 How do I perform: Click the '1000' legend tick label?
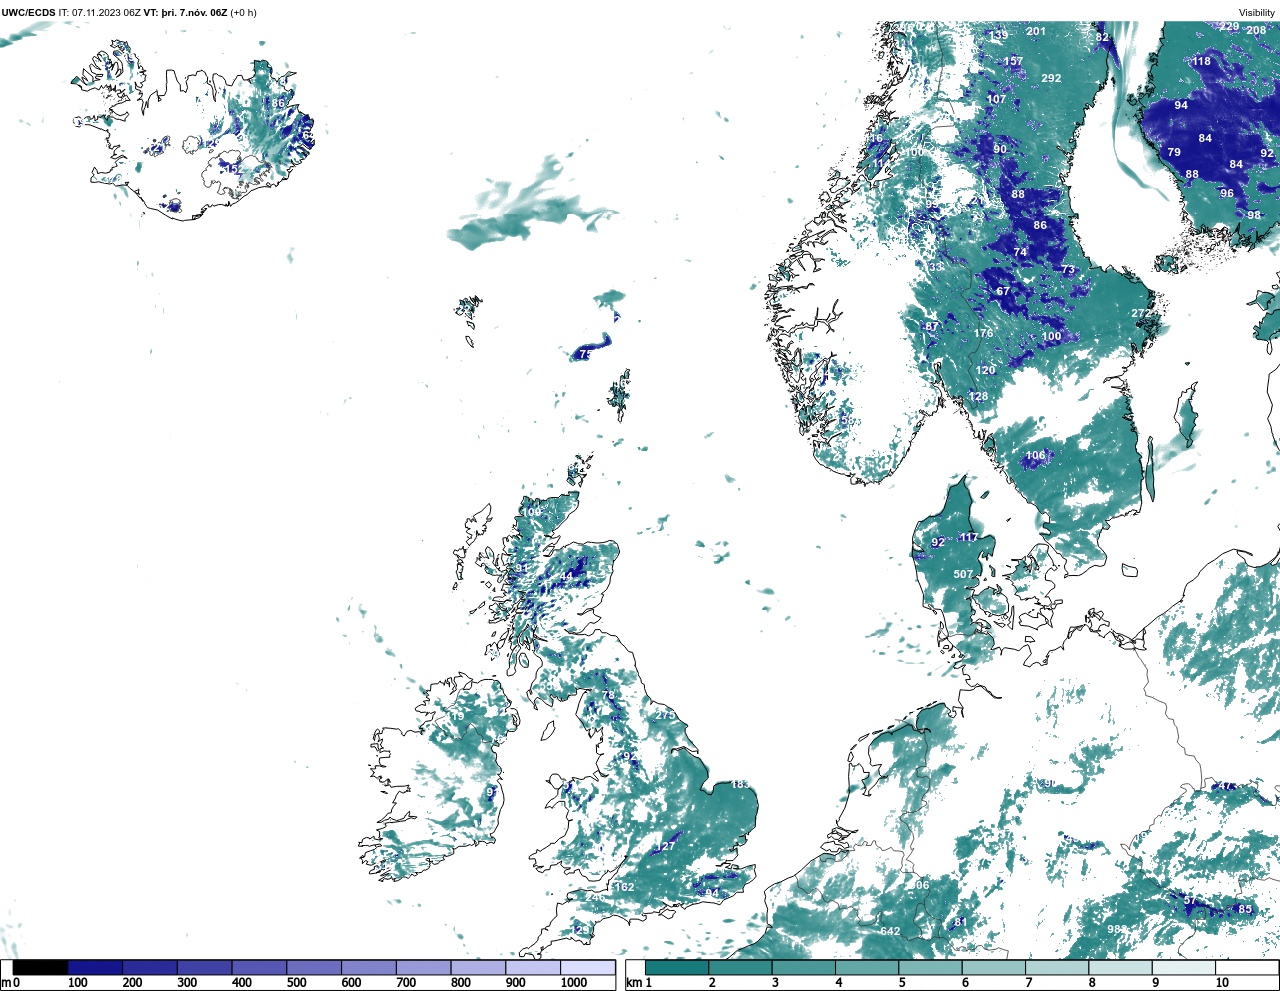(574, 983)
